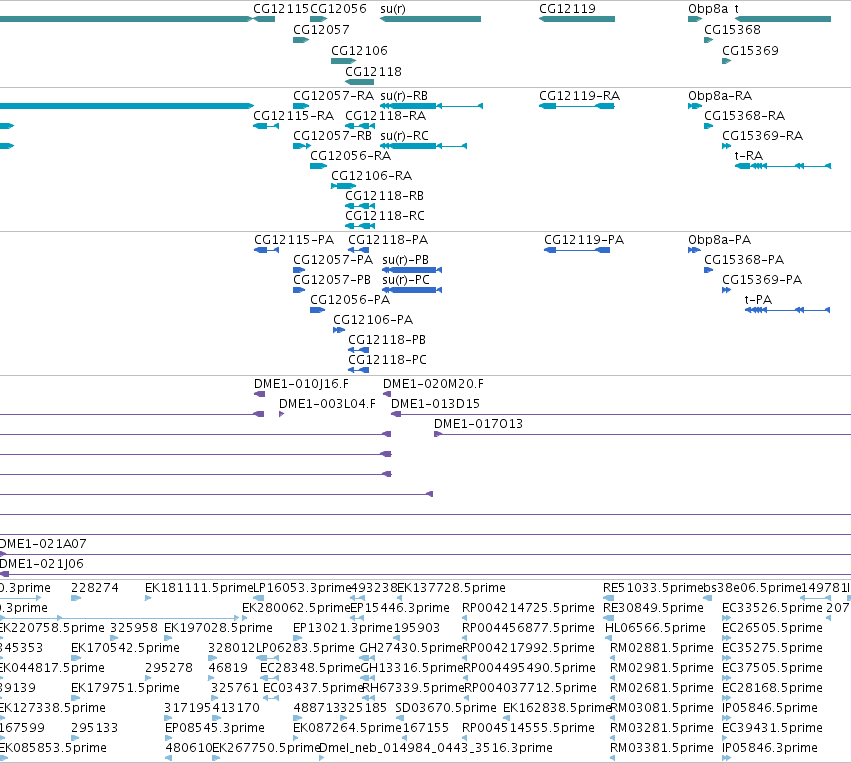
Task: Select the CG15368 gene label
Action: [x=733, y=30]
